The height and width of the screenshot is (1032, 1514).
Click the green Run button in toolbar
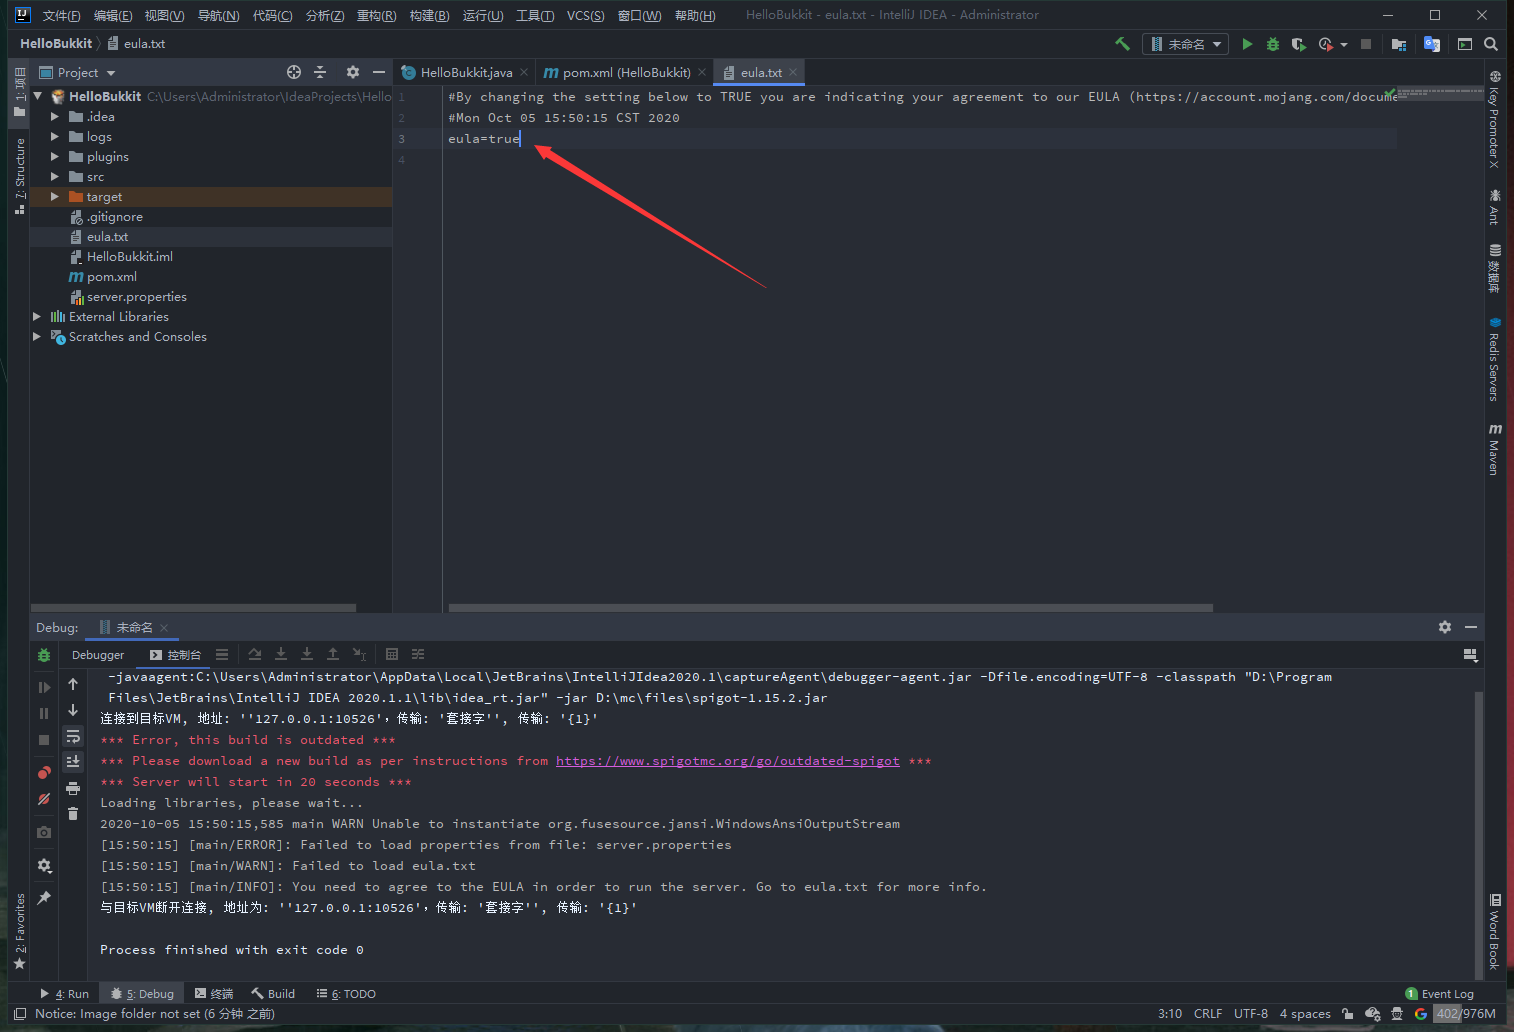[x=1247, y=44]
